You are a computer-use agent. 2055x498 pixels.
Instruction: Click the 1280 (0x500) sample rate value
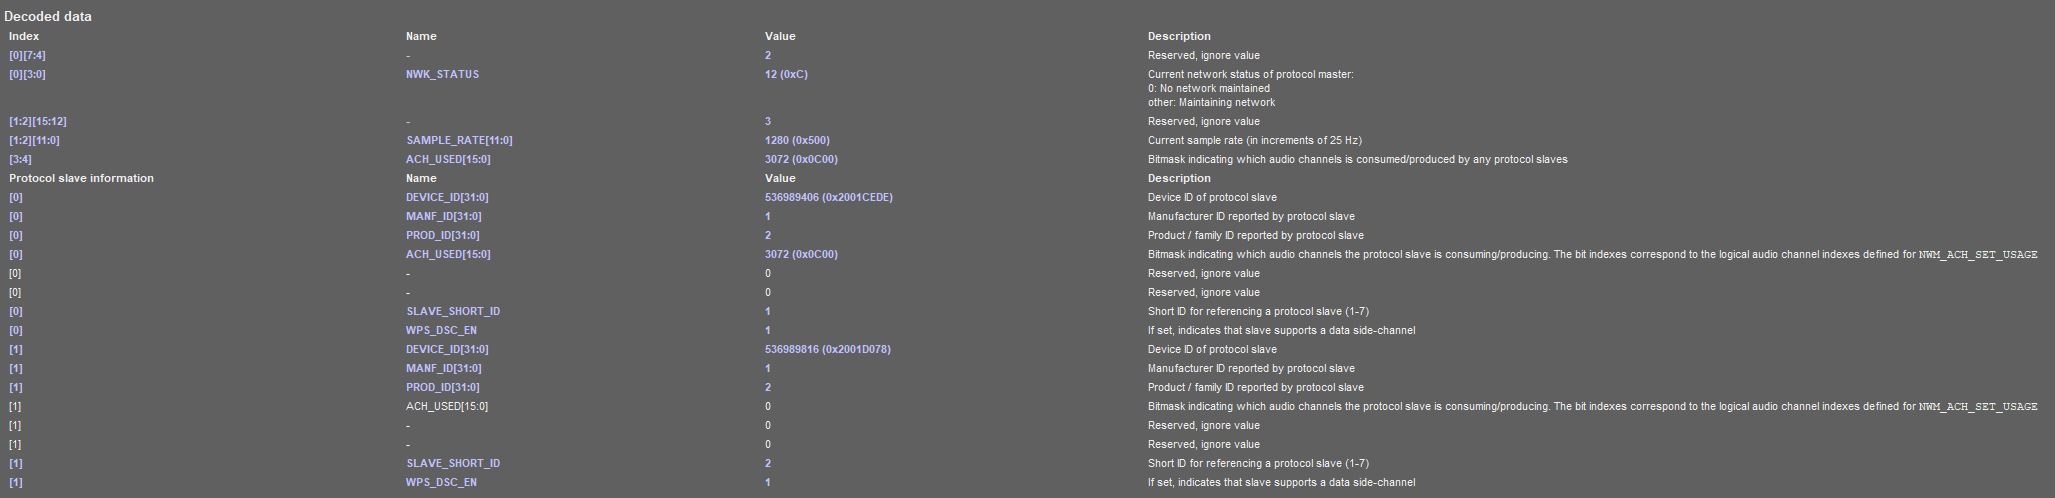tap(797, 141)
